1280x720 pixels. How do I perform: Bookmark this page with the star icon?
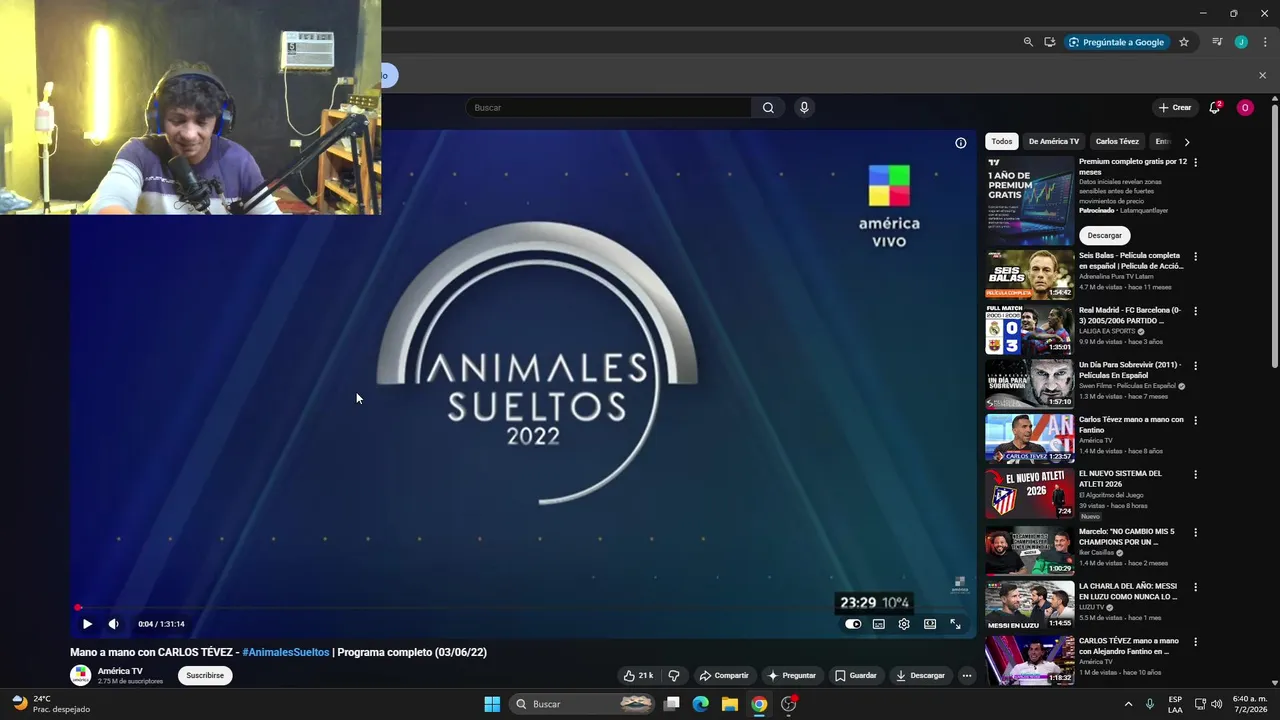[1184, 42]
